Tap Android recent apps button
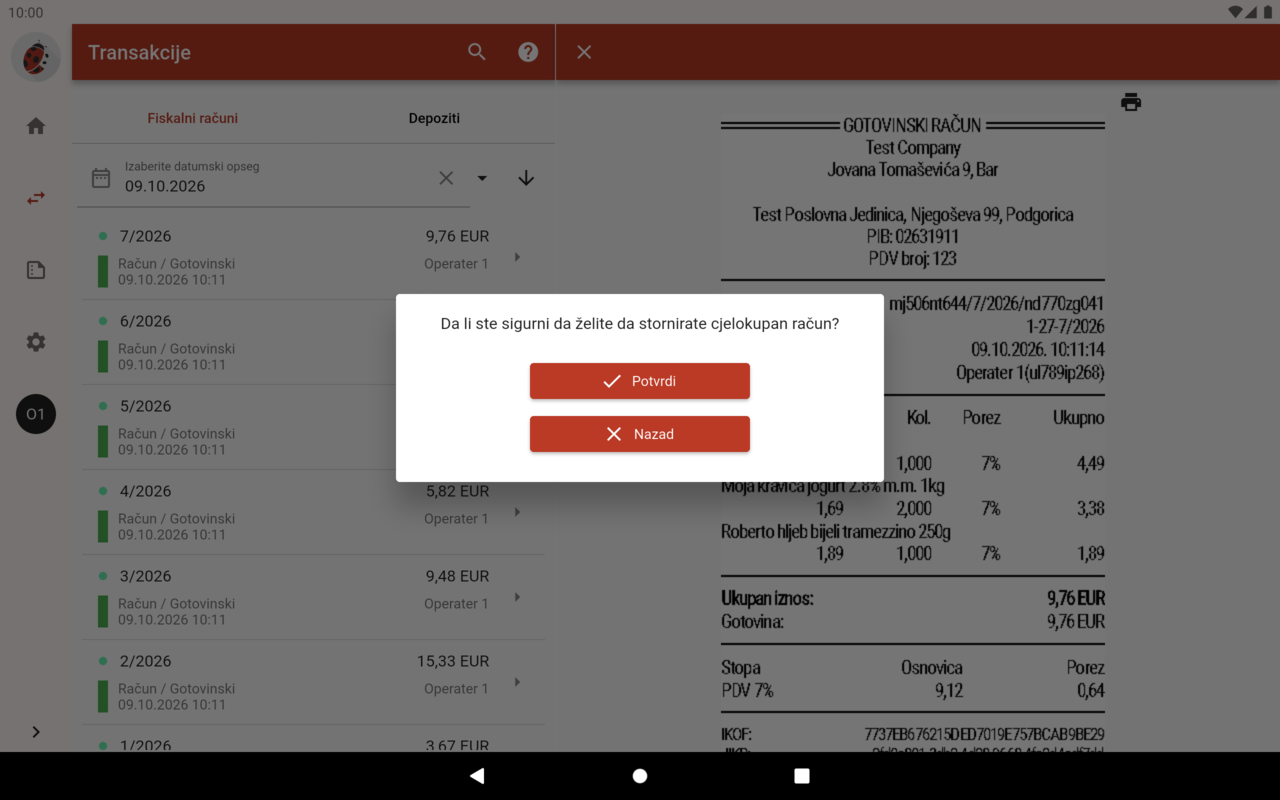1280x800 pixels. [802, 776]
